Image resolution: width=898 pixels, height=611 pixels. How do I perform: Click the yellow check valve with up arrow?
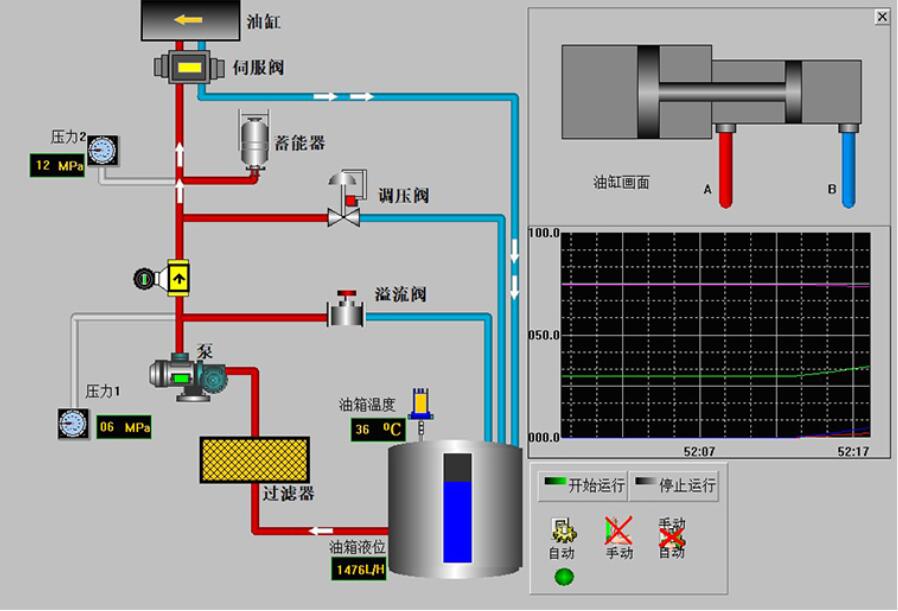[x=177, y=277]
